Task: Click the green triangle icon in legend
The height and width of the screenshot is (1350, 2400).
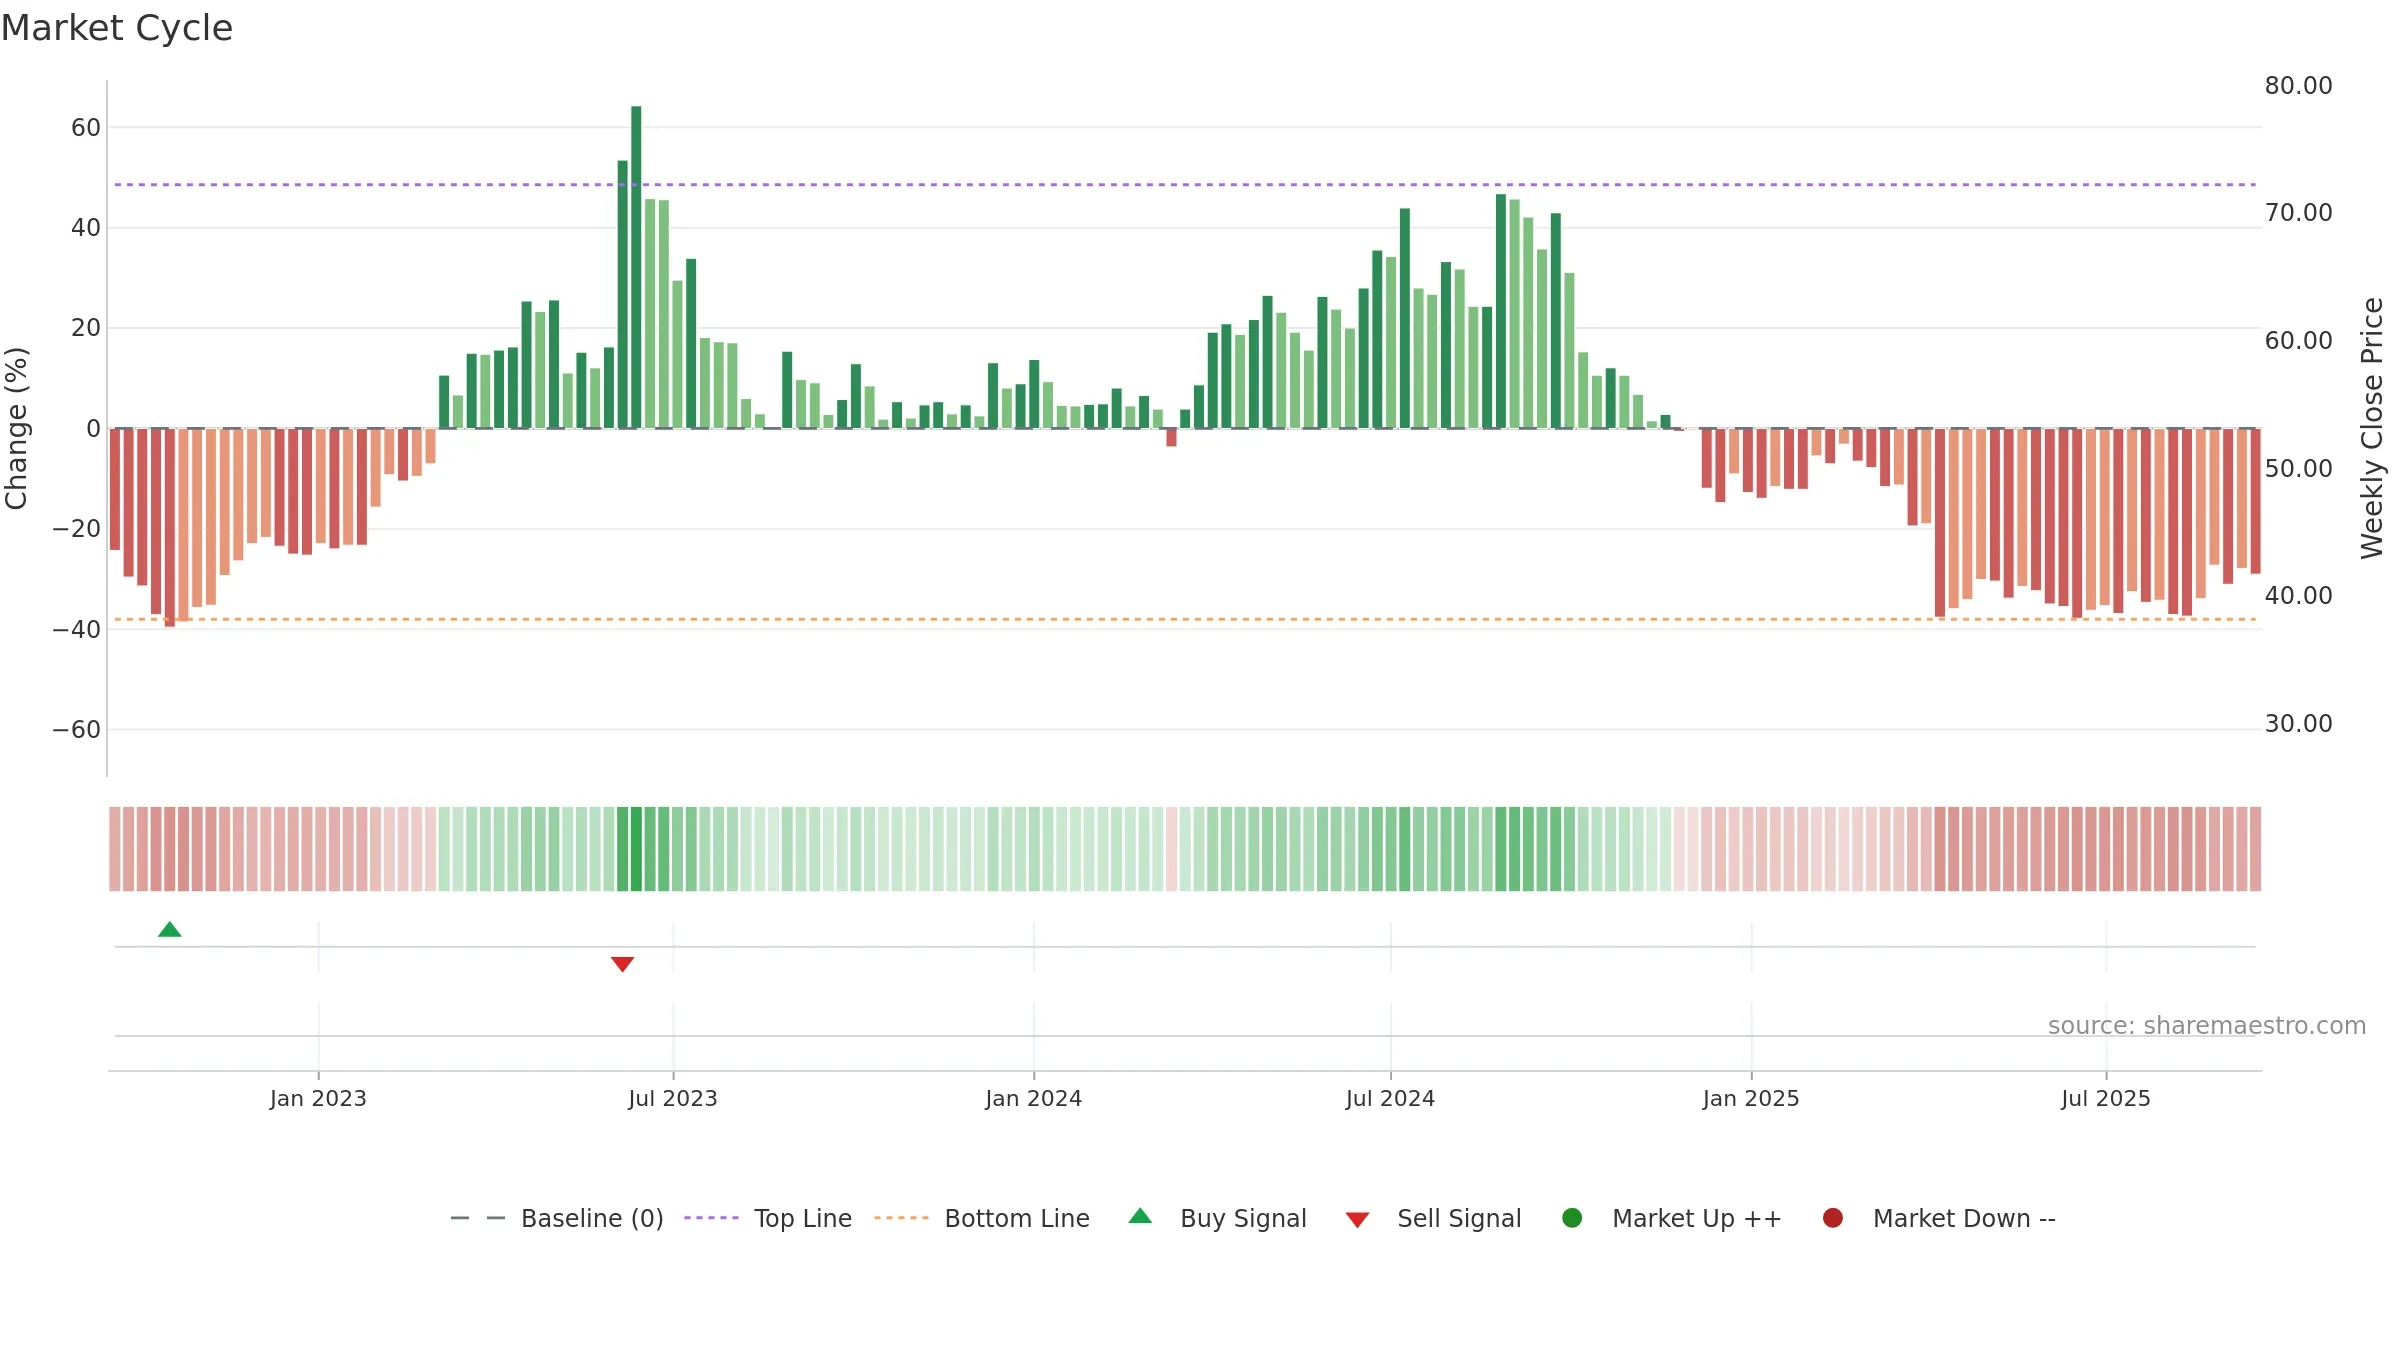Action: [1140, 1216]
